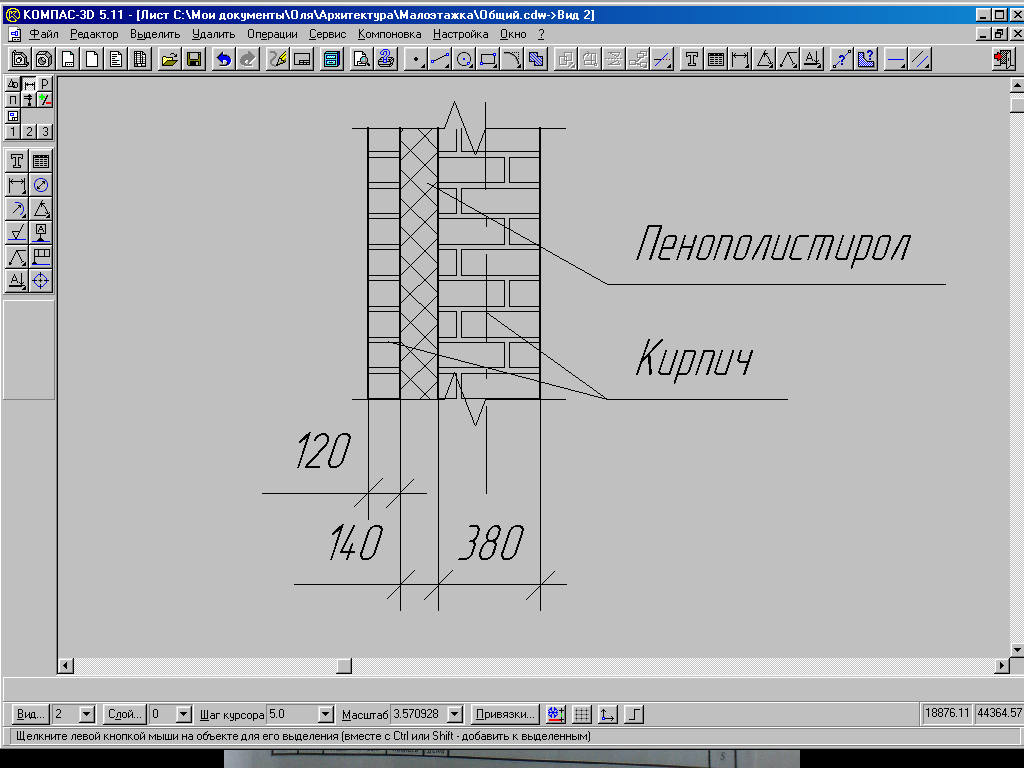Image resolution: width=1024 pixels, height=768 pixels.
Task: Select the angular dimension tool in the top toolbar
Action: pos(764,59)
